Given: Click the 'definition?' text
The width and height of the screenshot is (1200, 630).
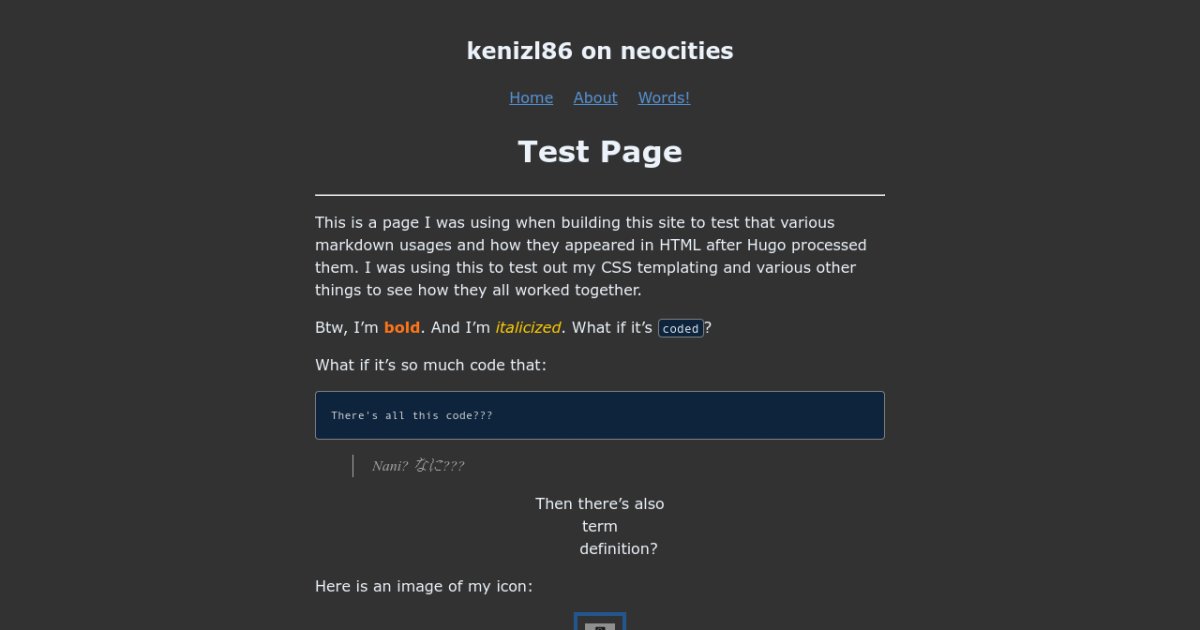Looking at the screenshot, I should 618,549.
